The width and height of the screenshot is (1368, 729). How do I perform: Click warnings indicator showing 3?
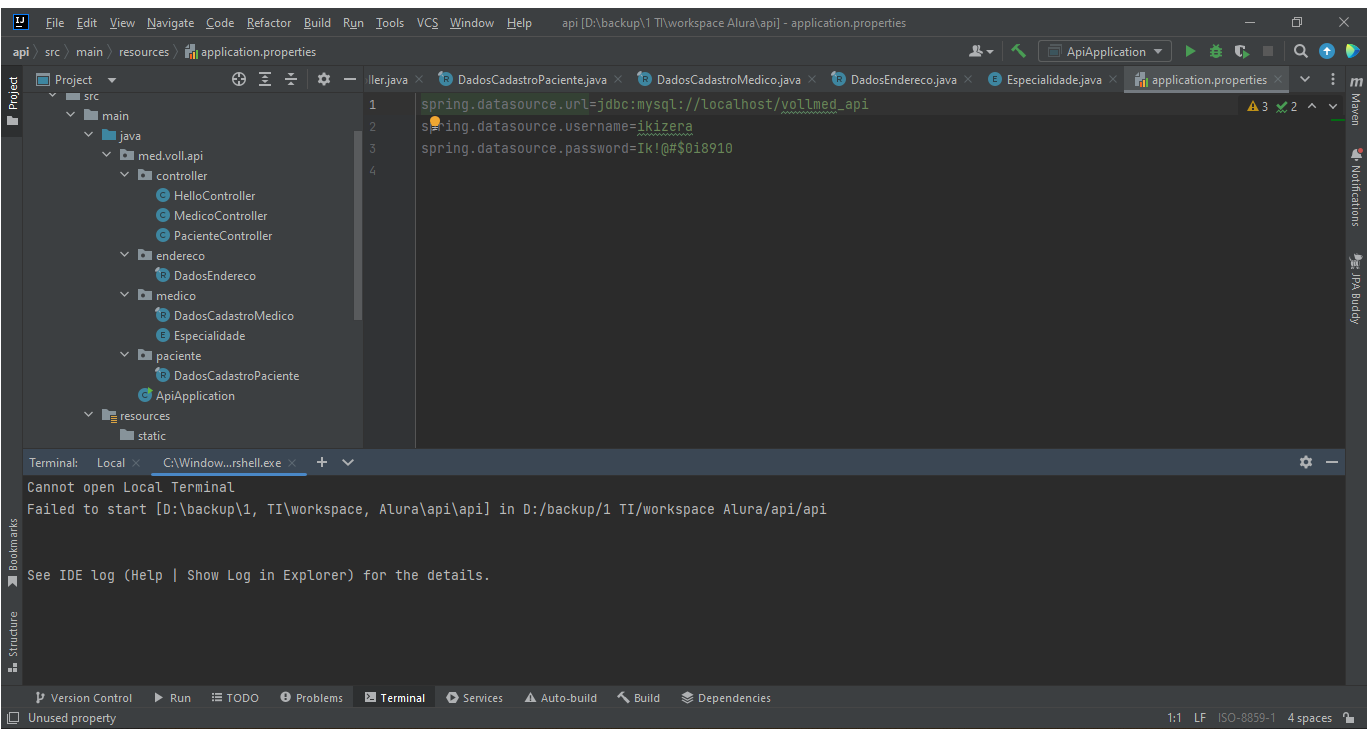click(1258, 106)
